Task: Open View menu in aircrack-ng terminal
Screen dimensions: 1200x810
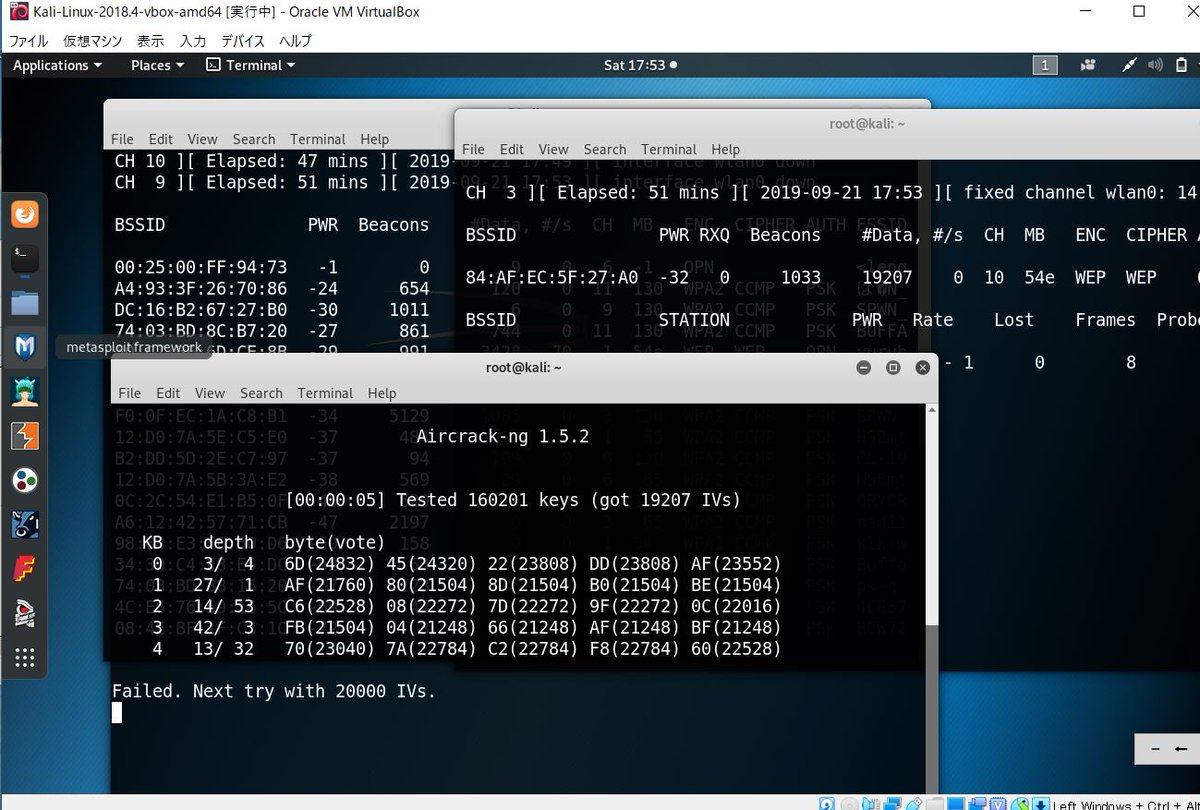Action: (210, 393)
